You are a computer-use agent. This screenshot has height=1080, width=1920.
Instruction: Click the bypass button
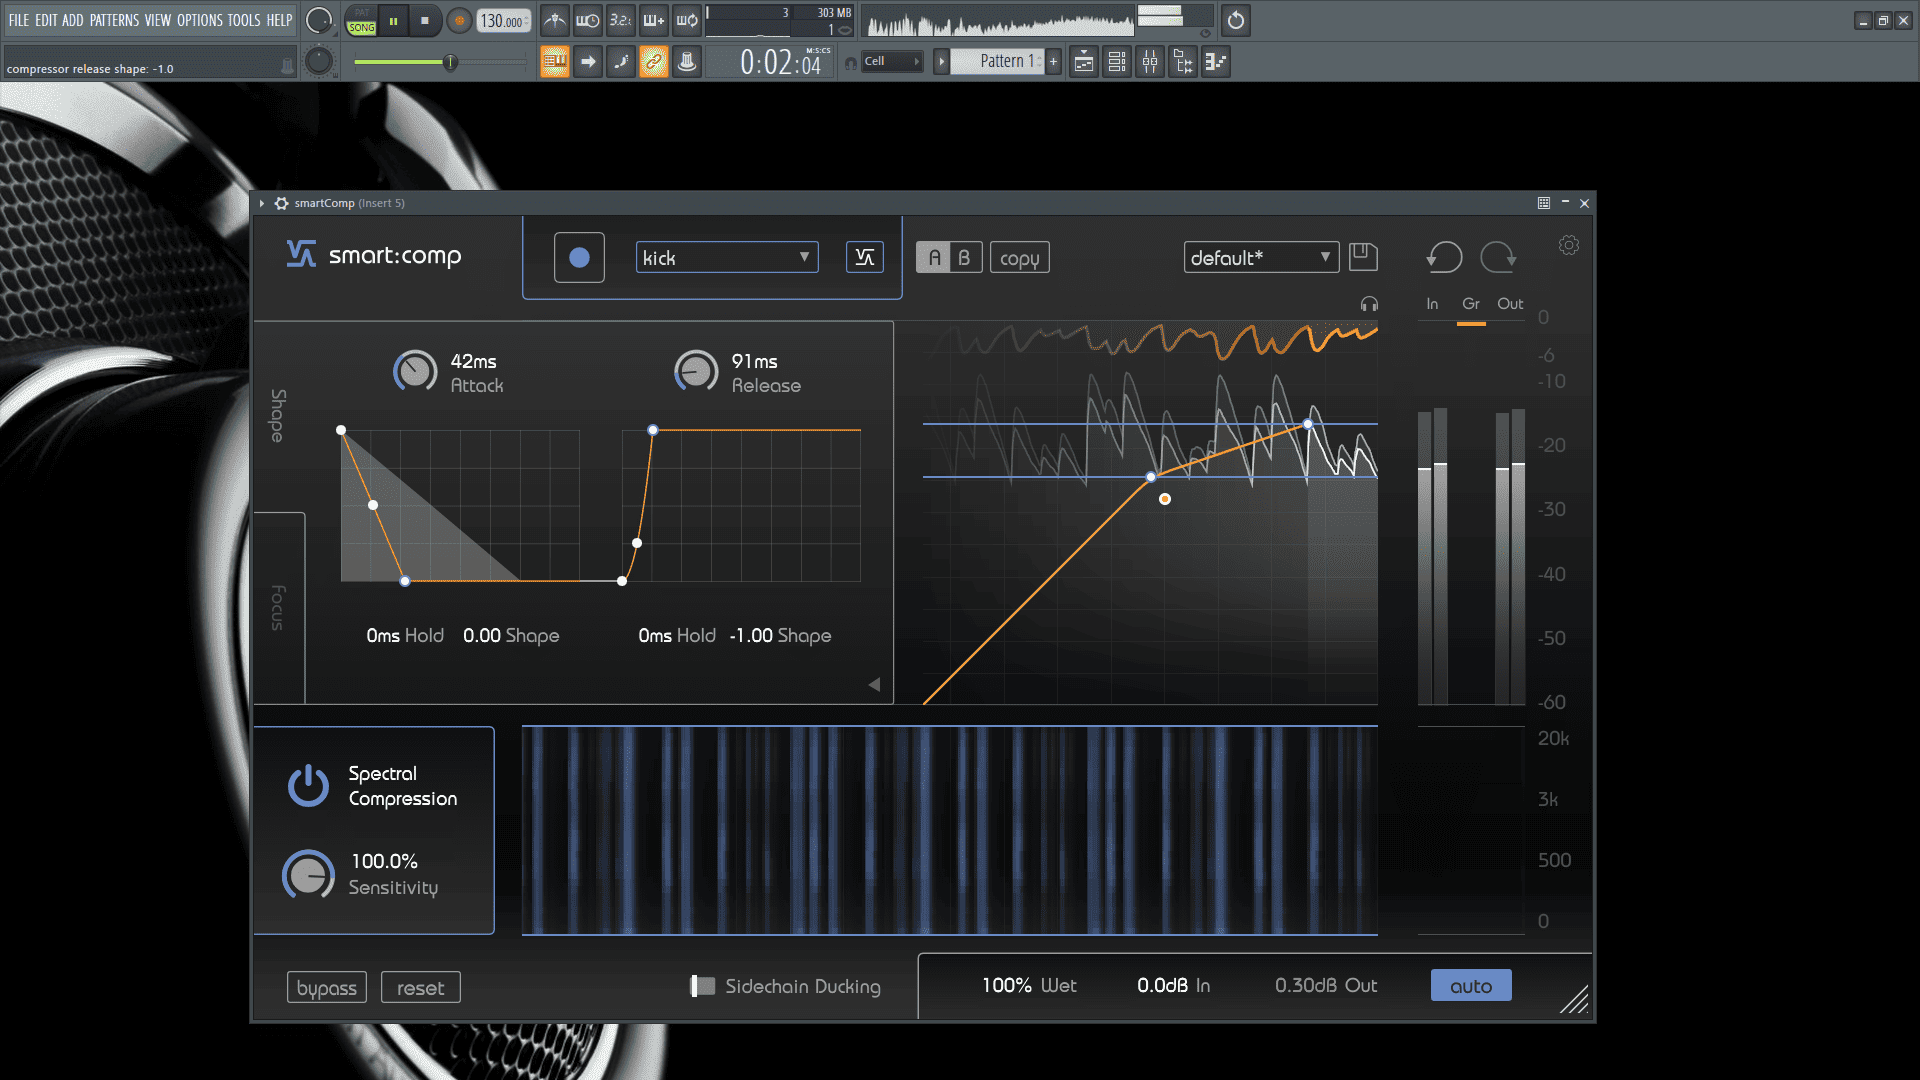327,988
